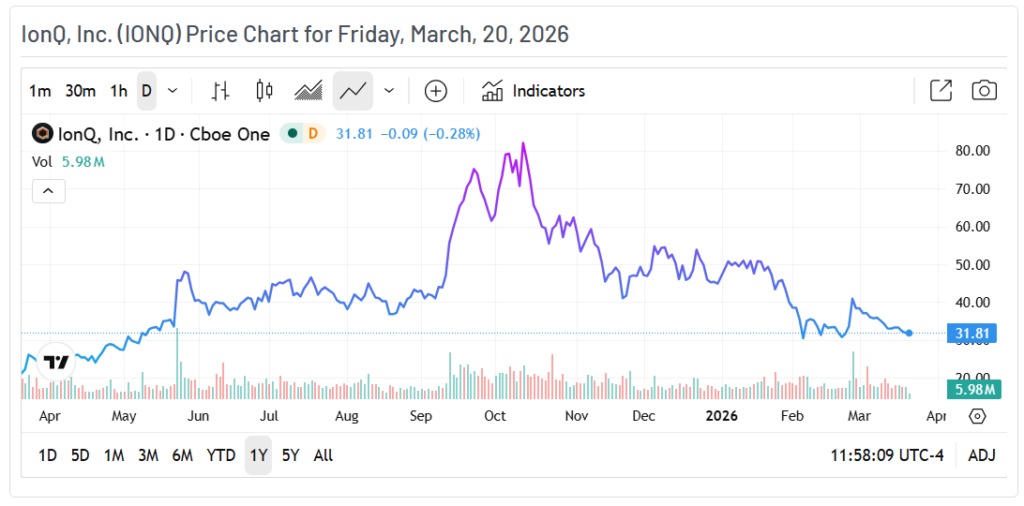This screenshot has height=506, width=1024.
Task: Open chart in fullscreen popup
Action: coord(941,91)
